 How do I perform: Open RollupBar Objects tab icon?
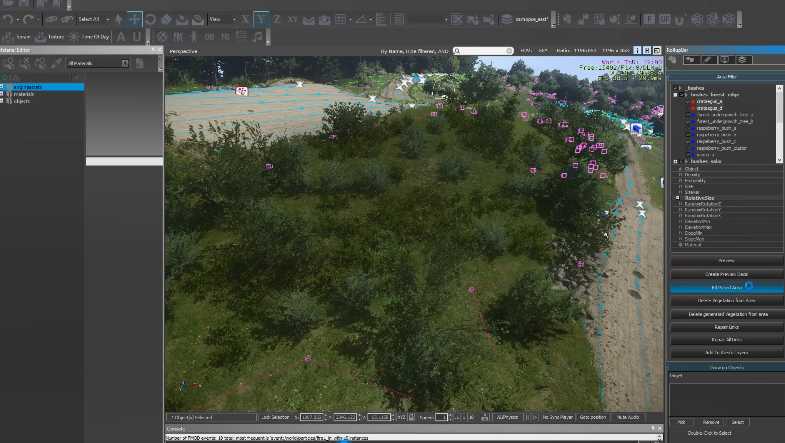click(672, 60)
